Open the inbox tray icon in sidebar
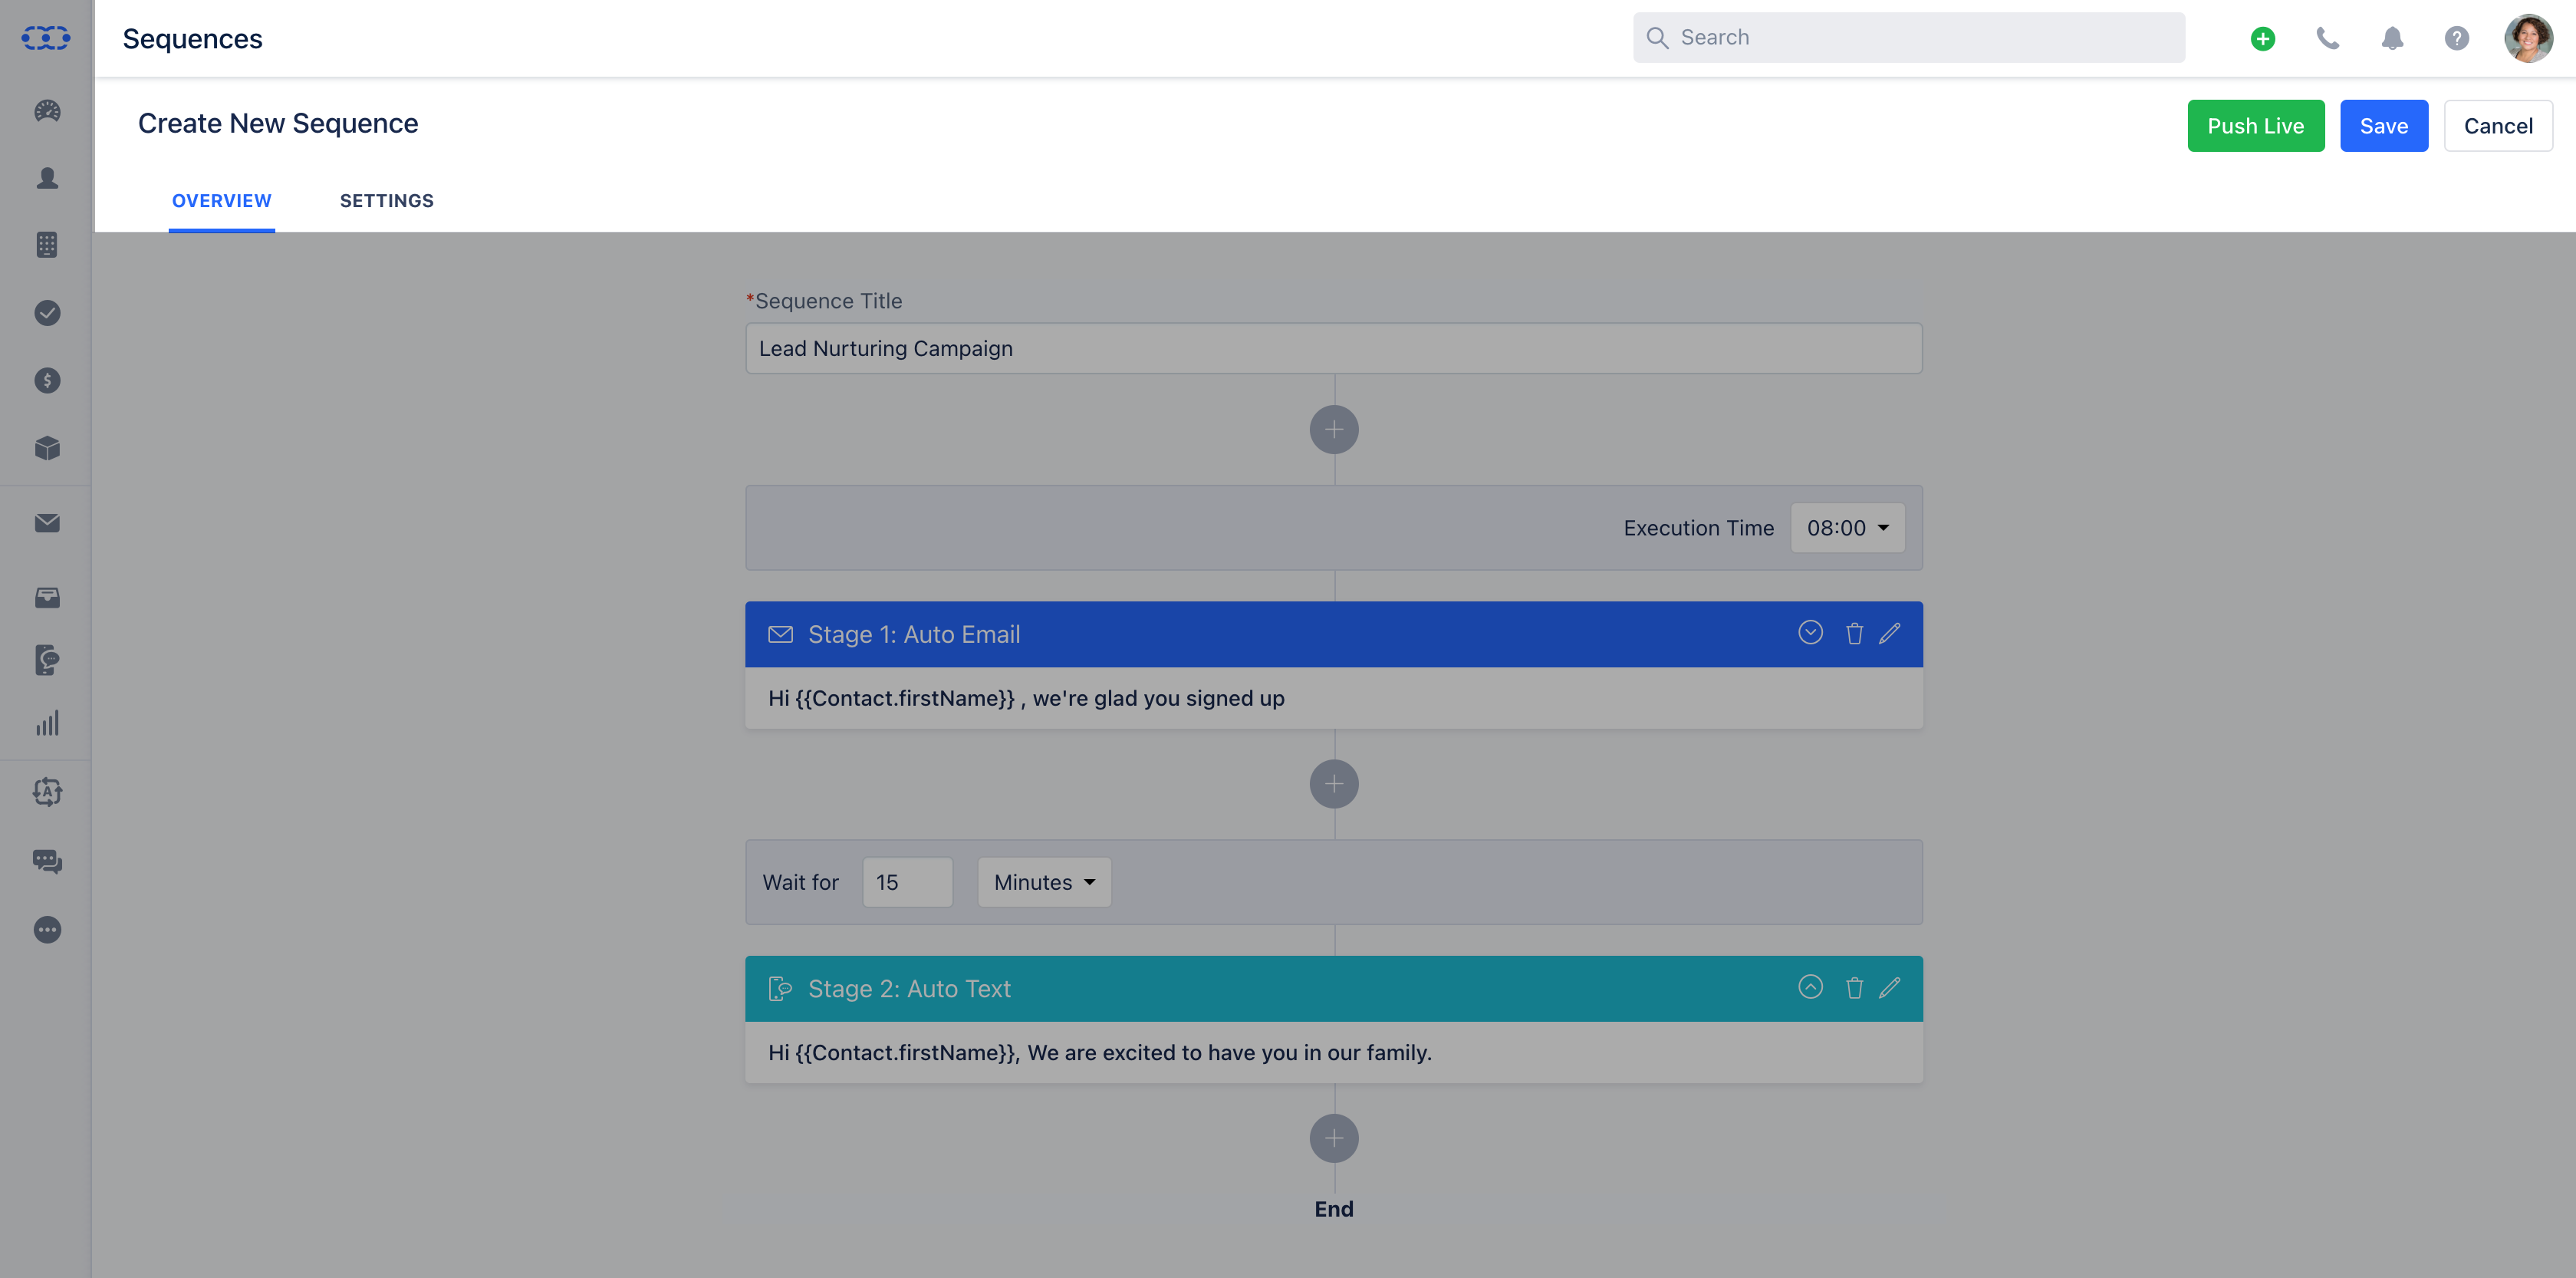Viewport: 2576px width, 1278px height. coord(47,598)
